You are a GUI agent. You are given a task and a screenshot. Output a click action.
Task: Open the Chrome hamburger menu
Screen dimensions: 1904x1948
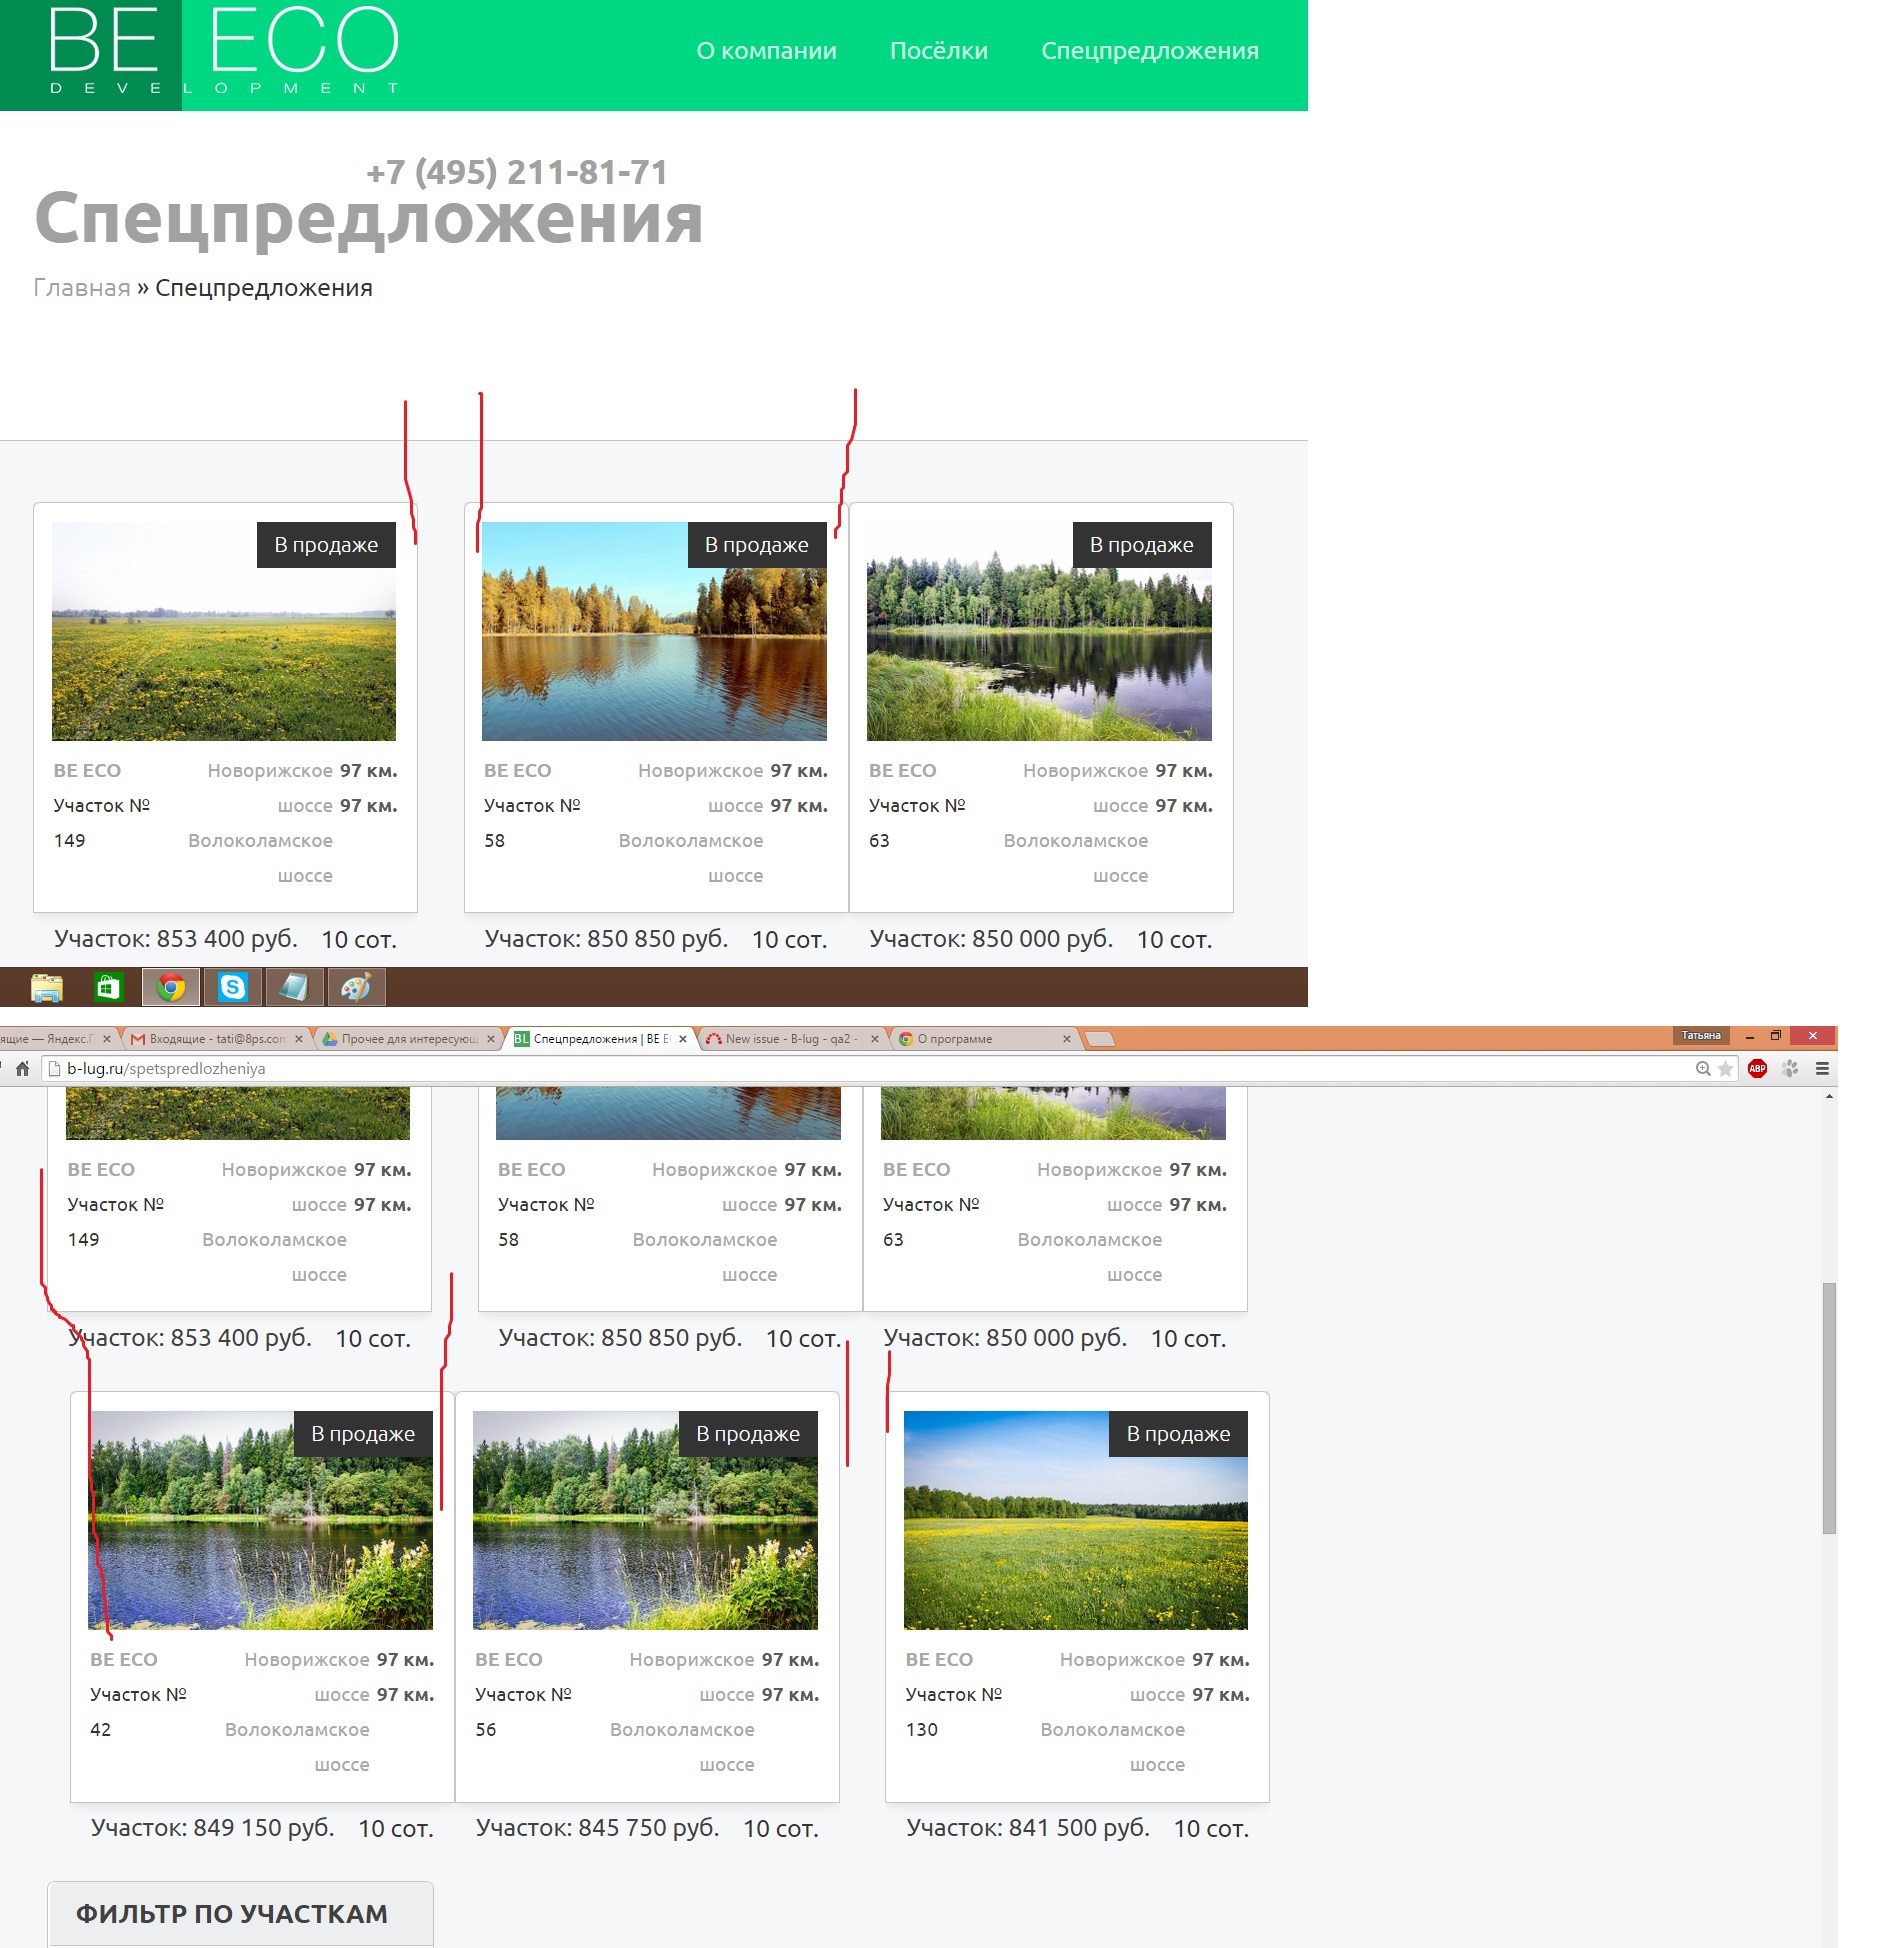click(1822, 1068)
